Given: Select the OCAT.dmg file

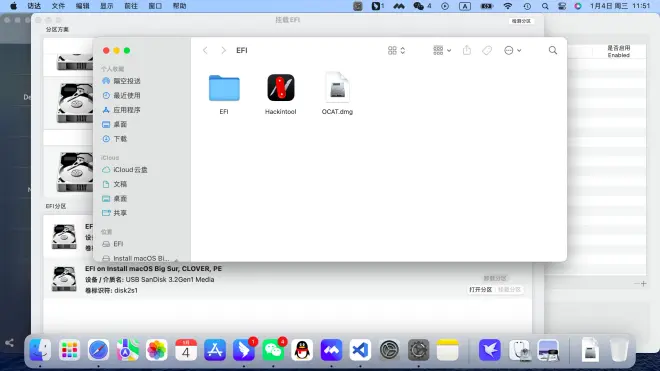Looking at the screenshot, I should click(337, 88).
